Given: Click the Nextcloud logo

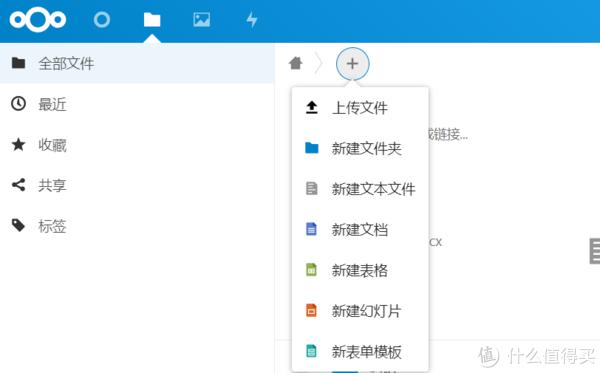Looking at the screenshot, I should click(38, 20).
